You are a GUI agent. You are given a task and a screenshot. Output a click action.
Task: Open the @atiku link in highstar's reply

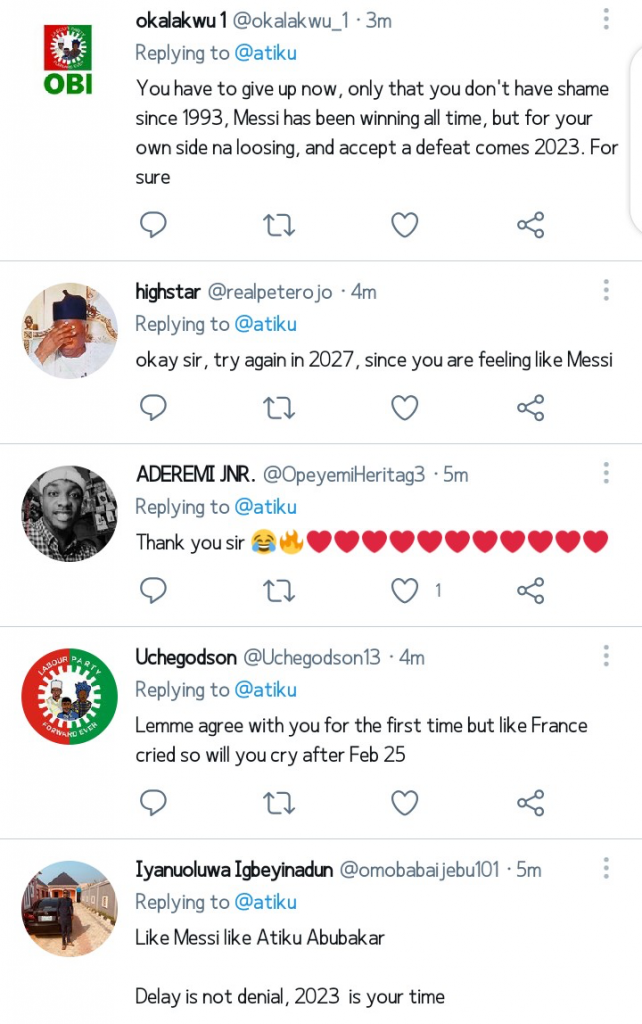click(265, 324)
